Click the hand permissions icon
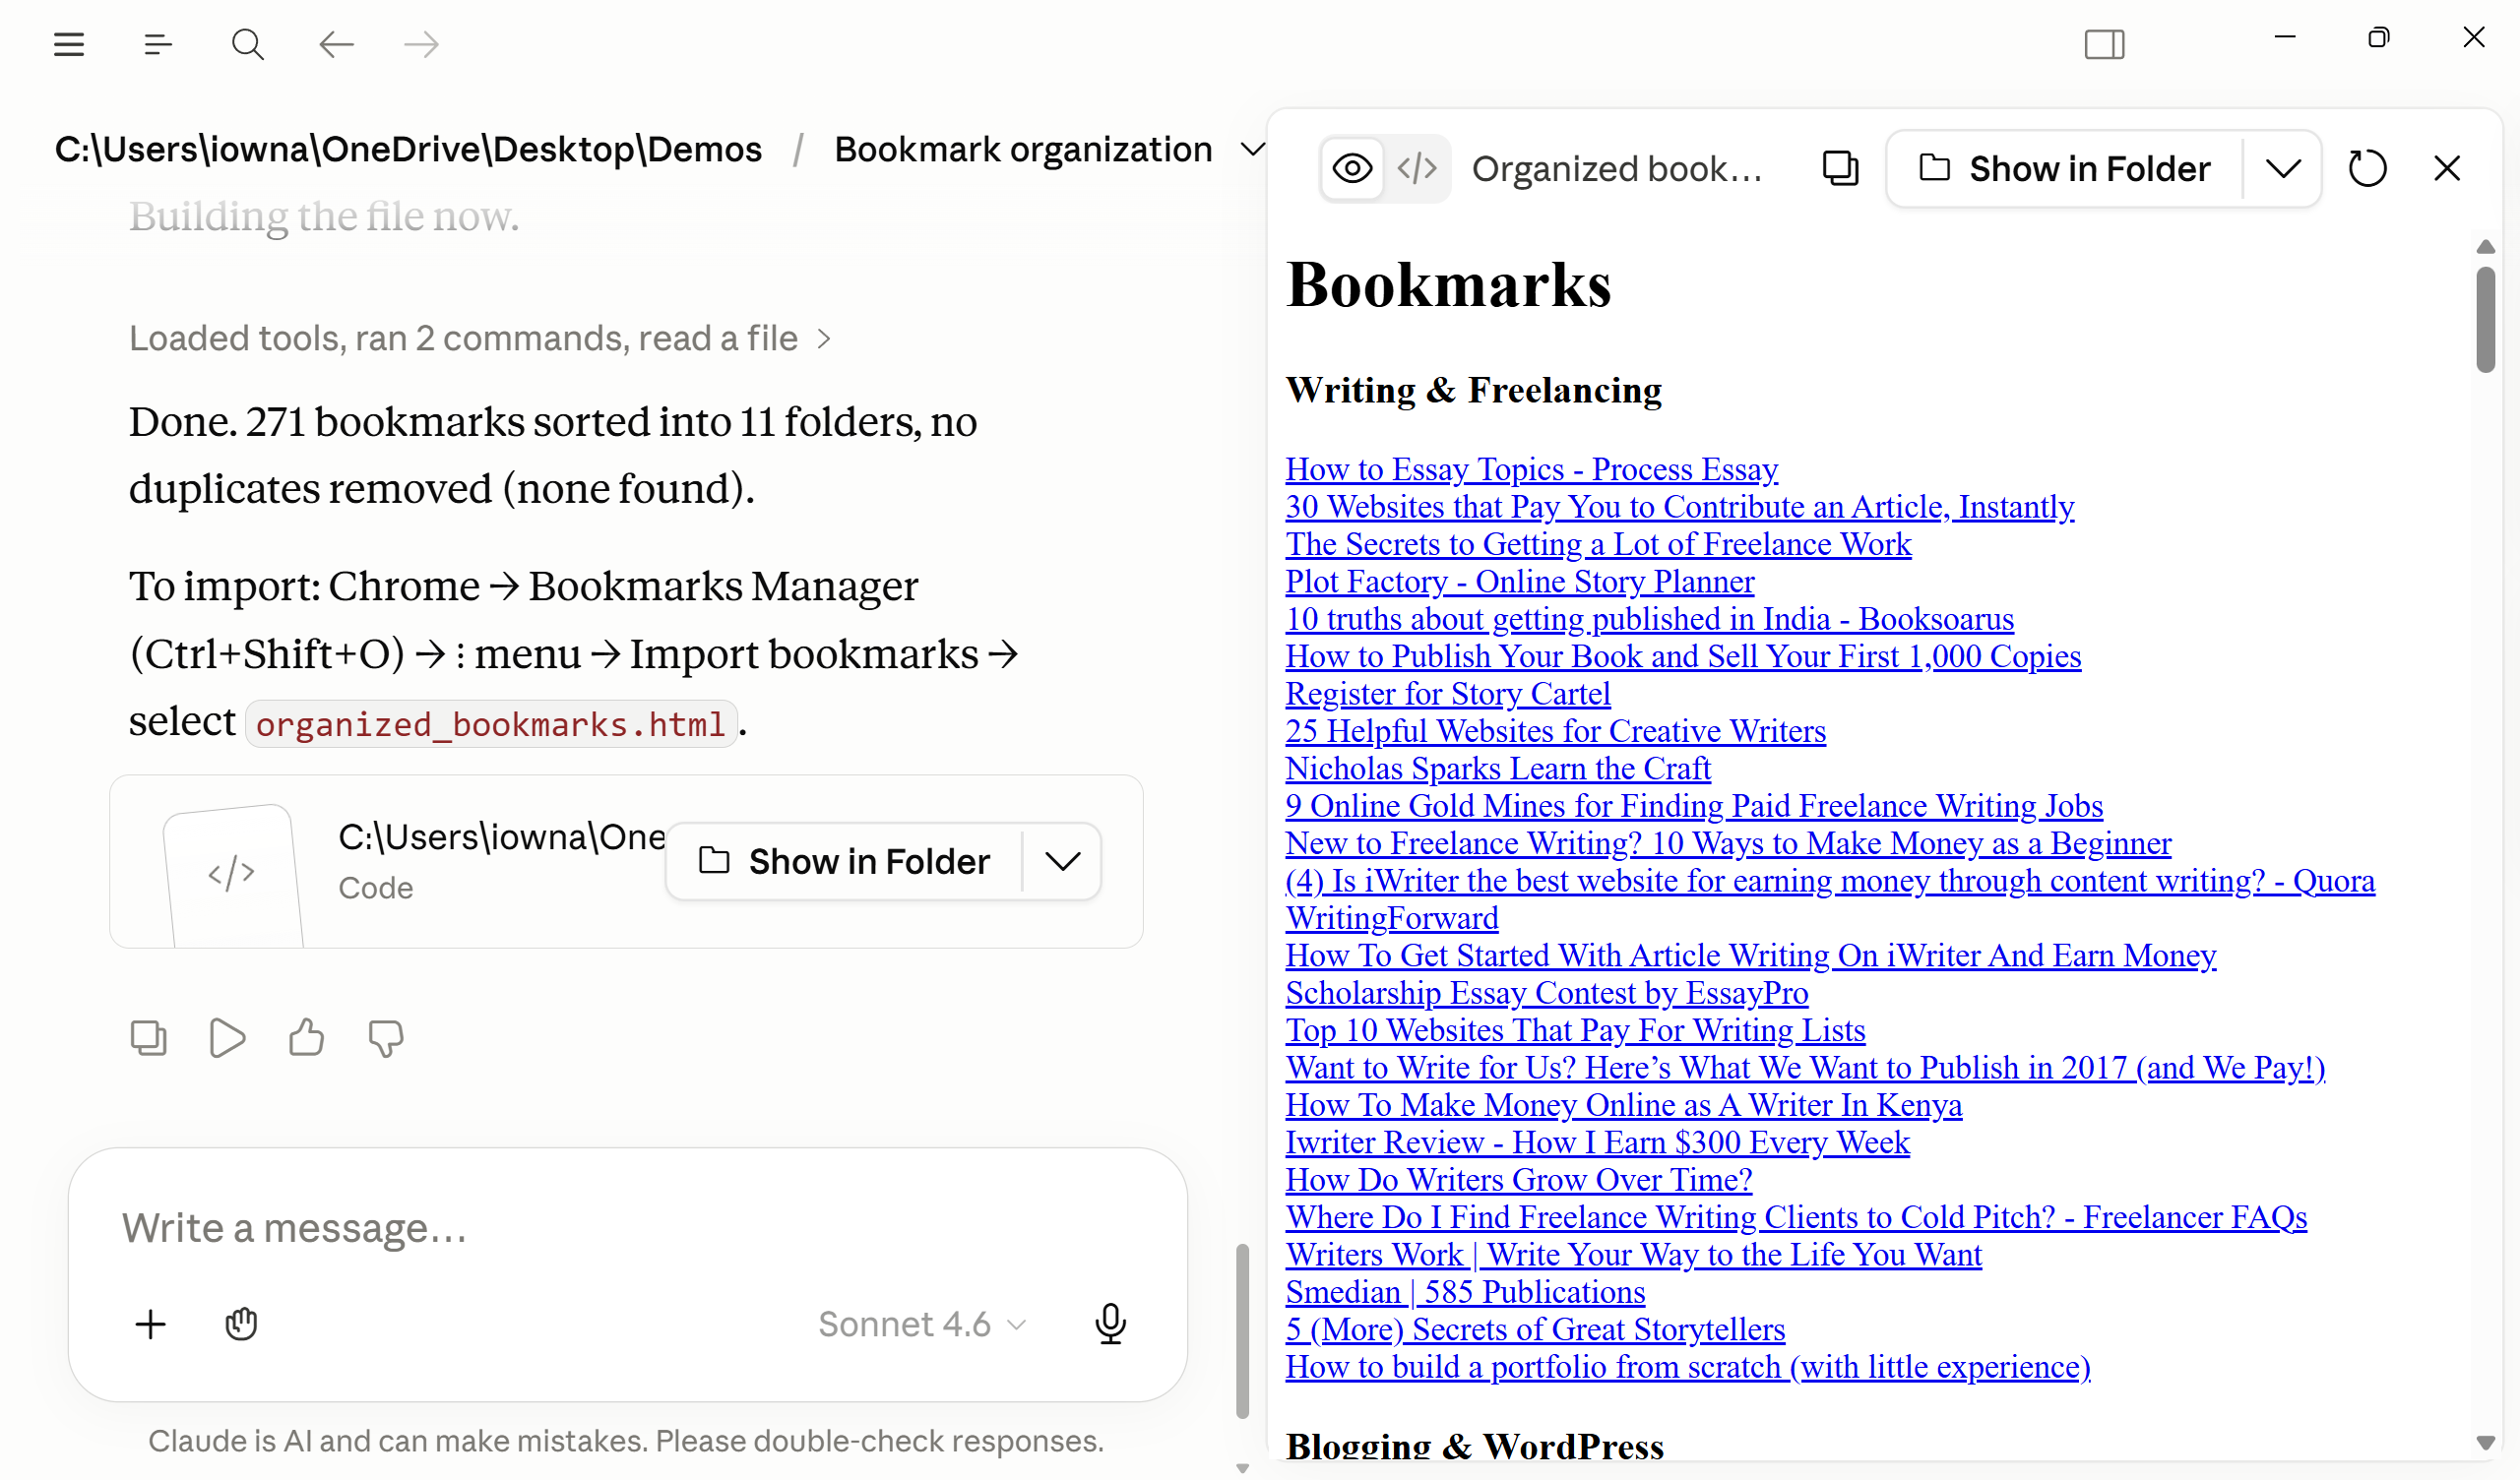 tap(241, 1324)
